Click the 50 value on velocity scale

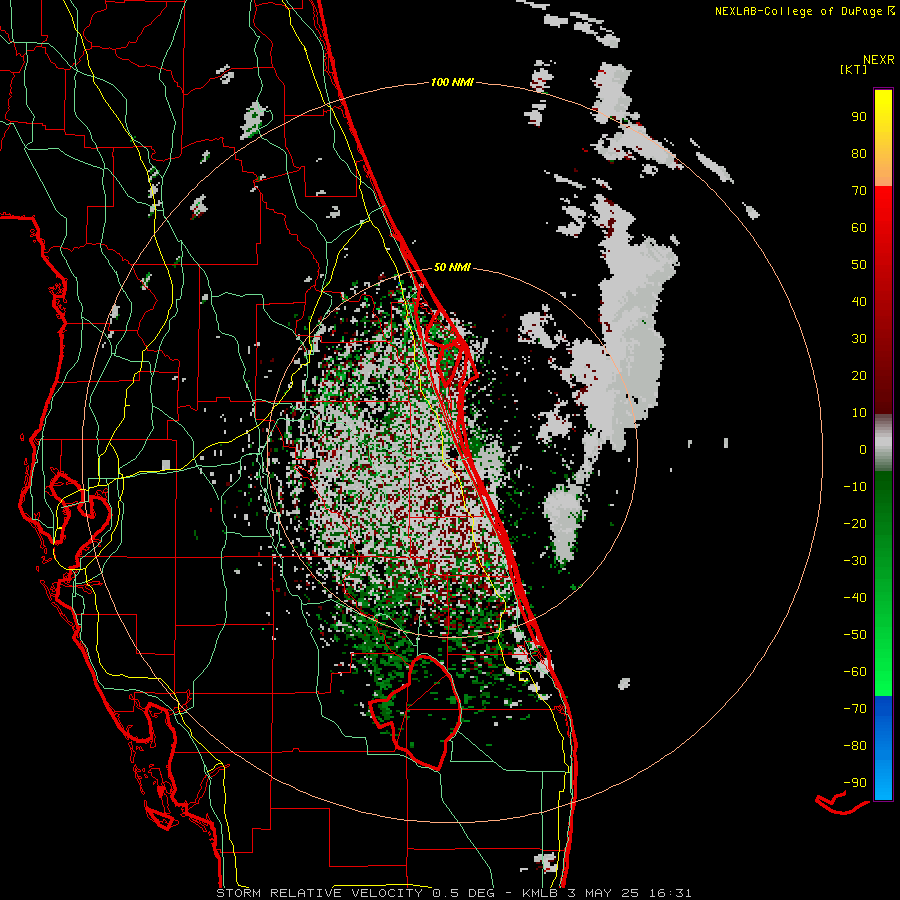coord(859,265)
